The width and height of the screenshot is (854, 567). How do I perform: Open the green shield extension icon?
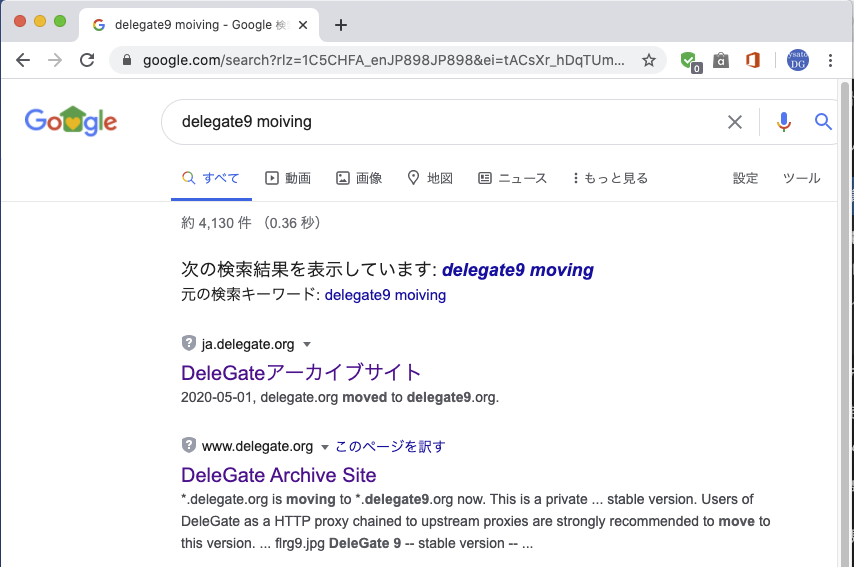[689, 60]
